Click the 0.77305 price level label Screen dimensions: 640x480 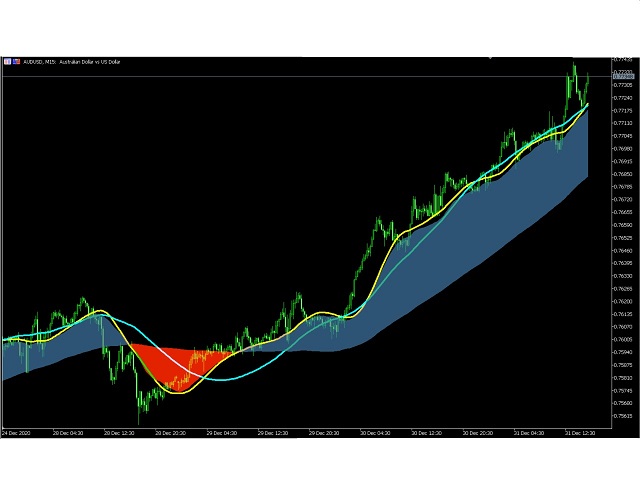coord(623,85)
